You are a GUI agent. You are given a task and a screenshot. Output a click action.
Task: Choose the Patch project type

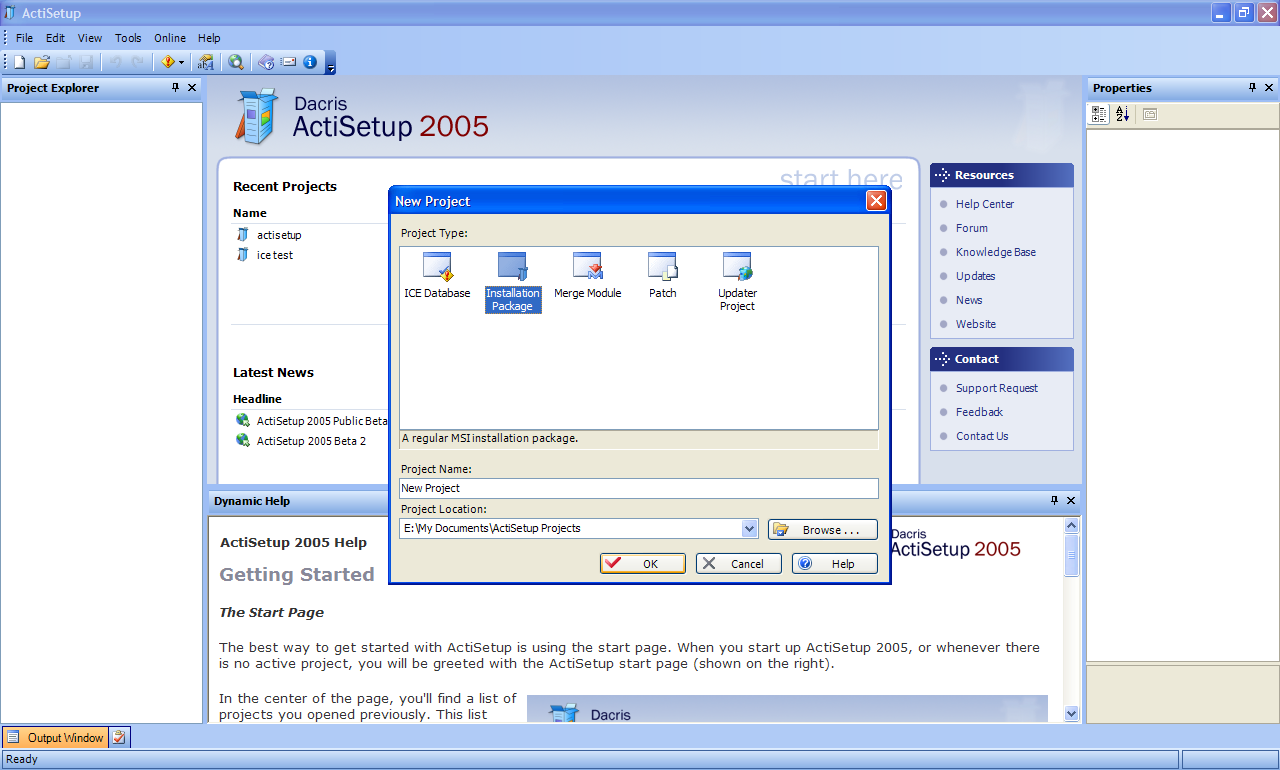coord(663,276)
